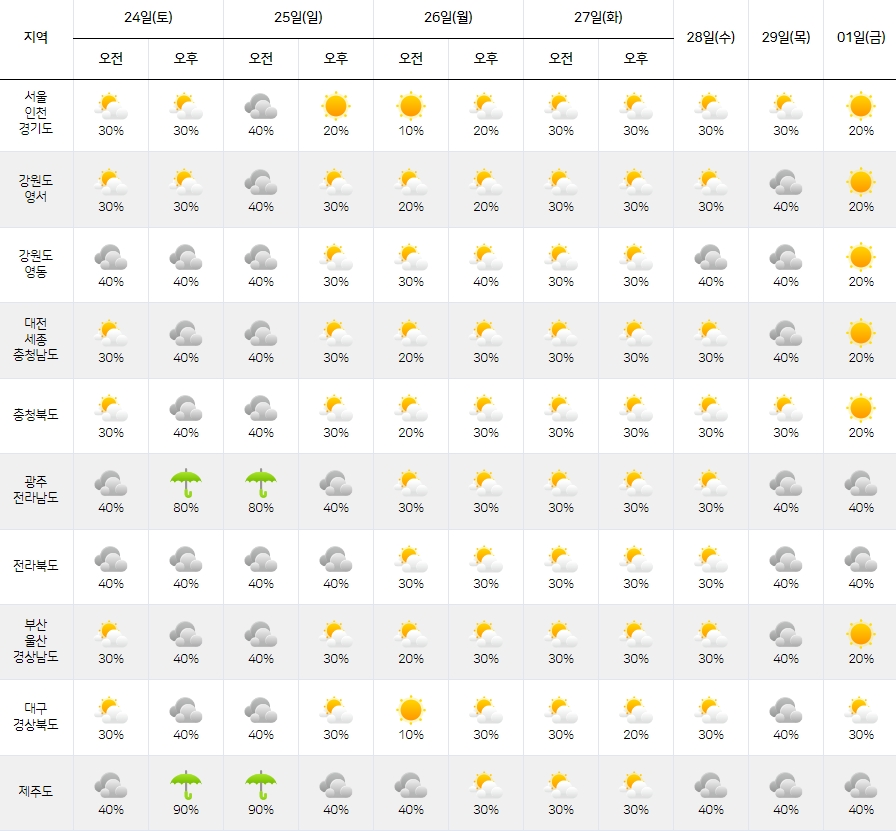Click the cloudy icon for 강원도 영동 24일 오전
896x831 pixels.
(111, 257)
